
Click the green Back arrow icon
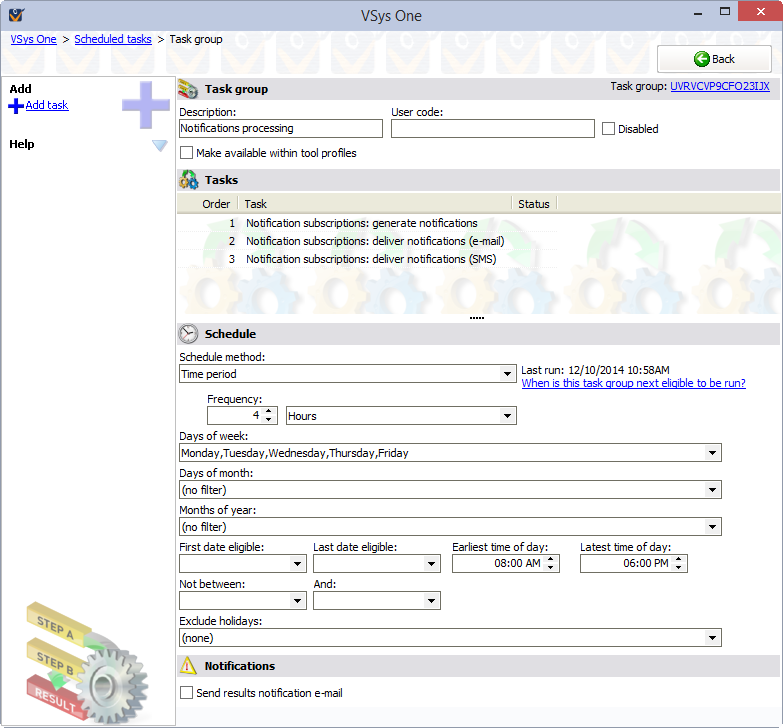(701, 59)
